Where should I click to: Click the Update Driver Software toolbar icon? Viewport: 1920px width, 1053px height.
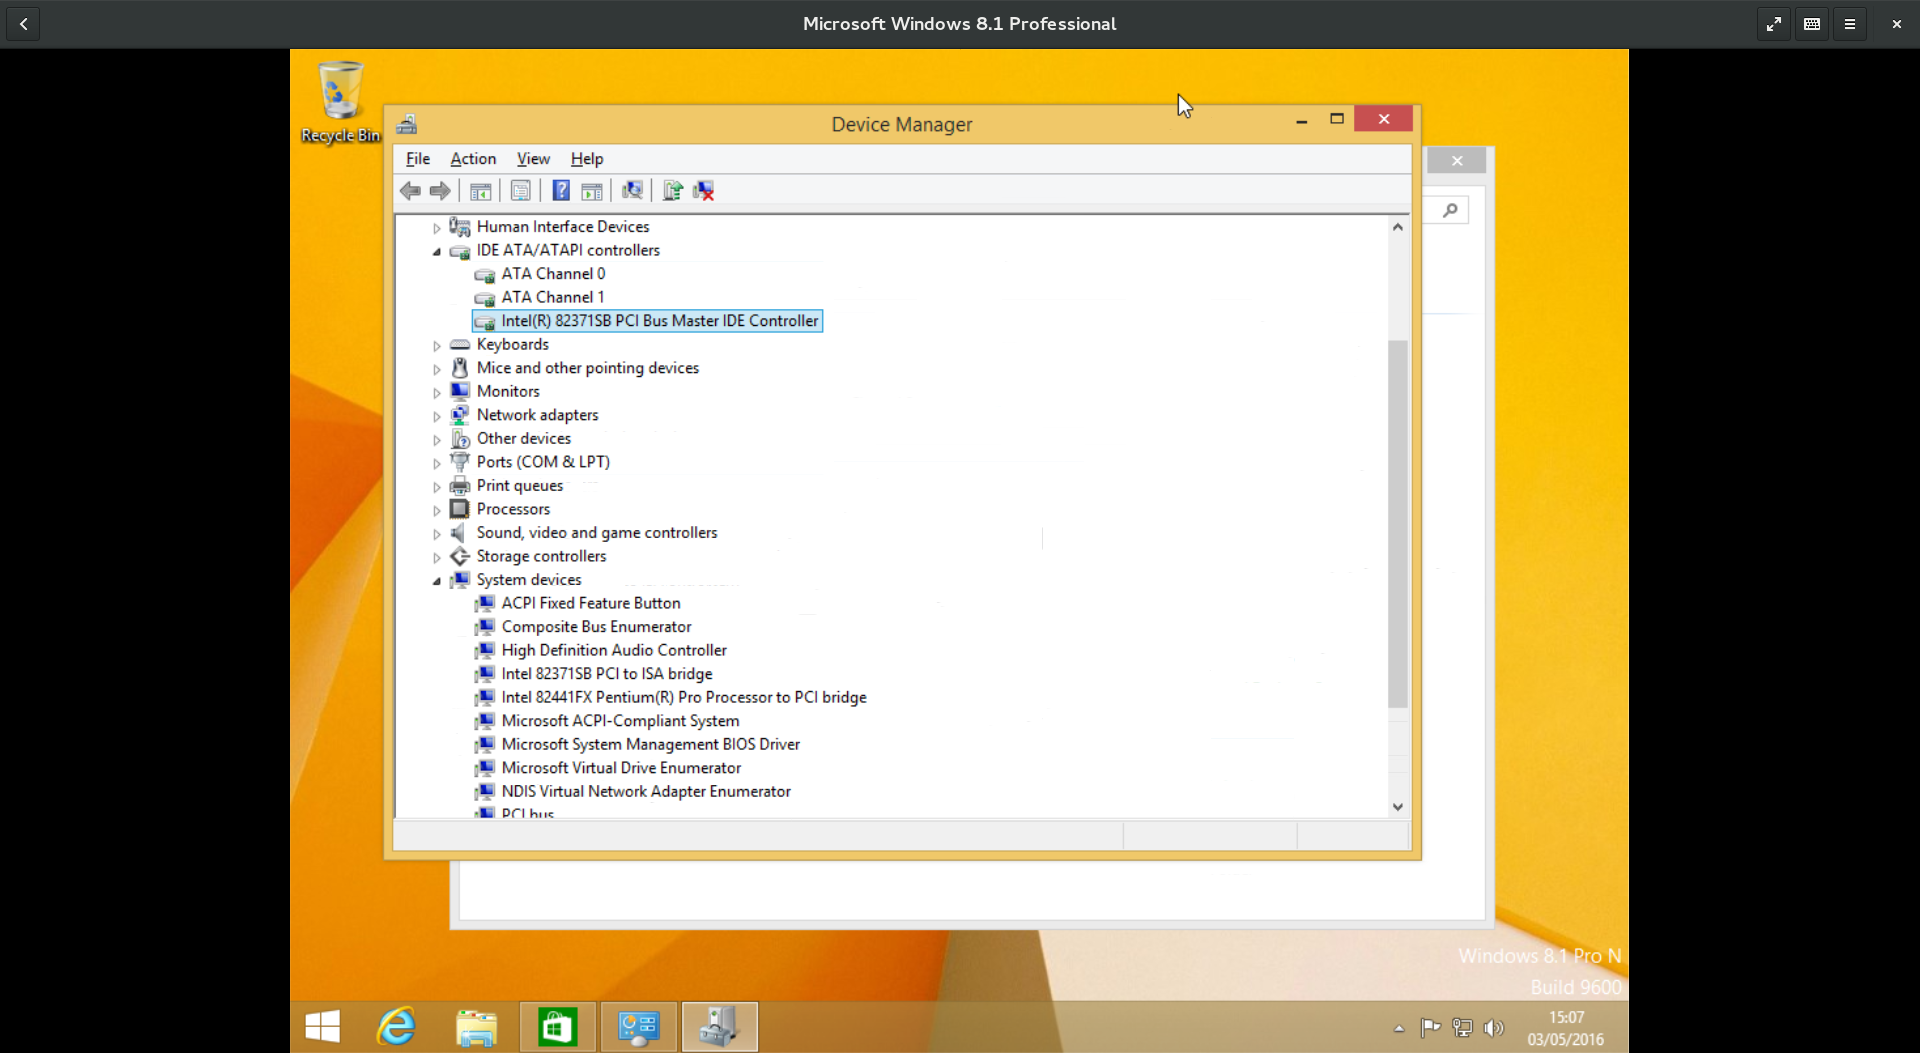click(673, 191)
